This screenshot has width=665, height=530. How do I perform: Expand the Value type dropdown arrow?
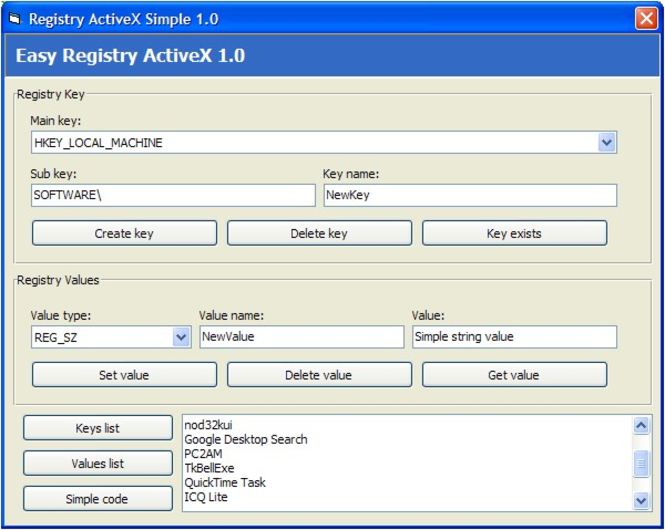pos(182,337)
